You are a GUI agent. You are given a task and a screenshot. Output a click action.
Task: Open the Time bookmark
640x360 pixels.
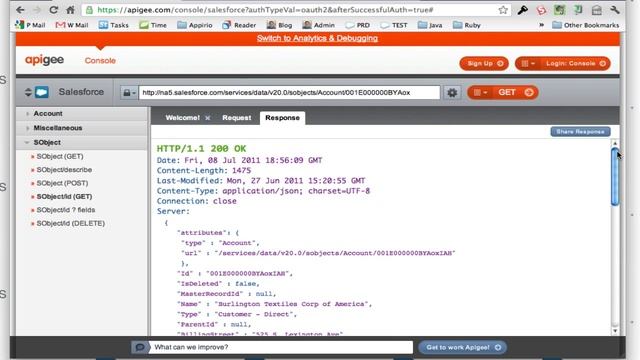[153, 25]
